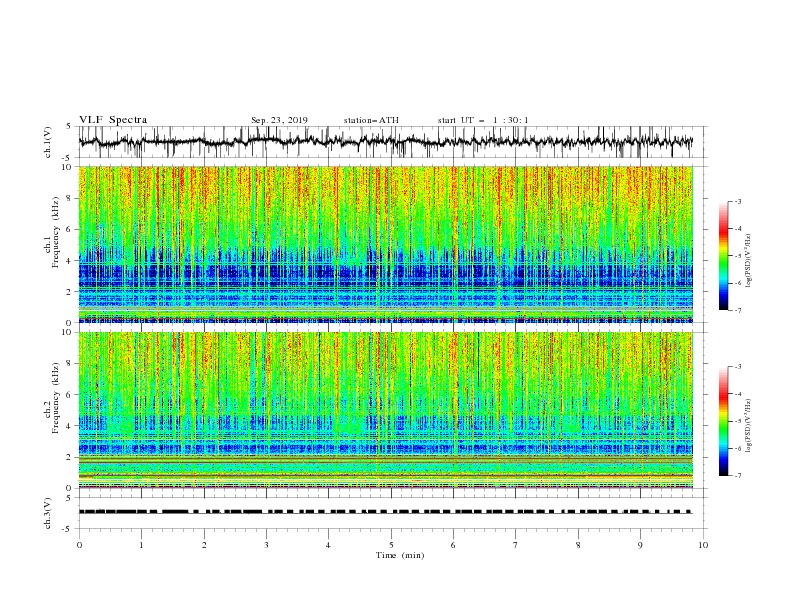
Task: Click the "start UT = 1 :30: 1" text
Action: (483, 120)
